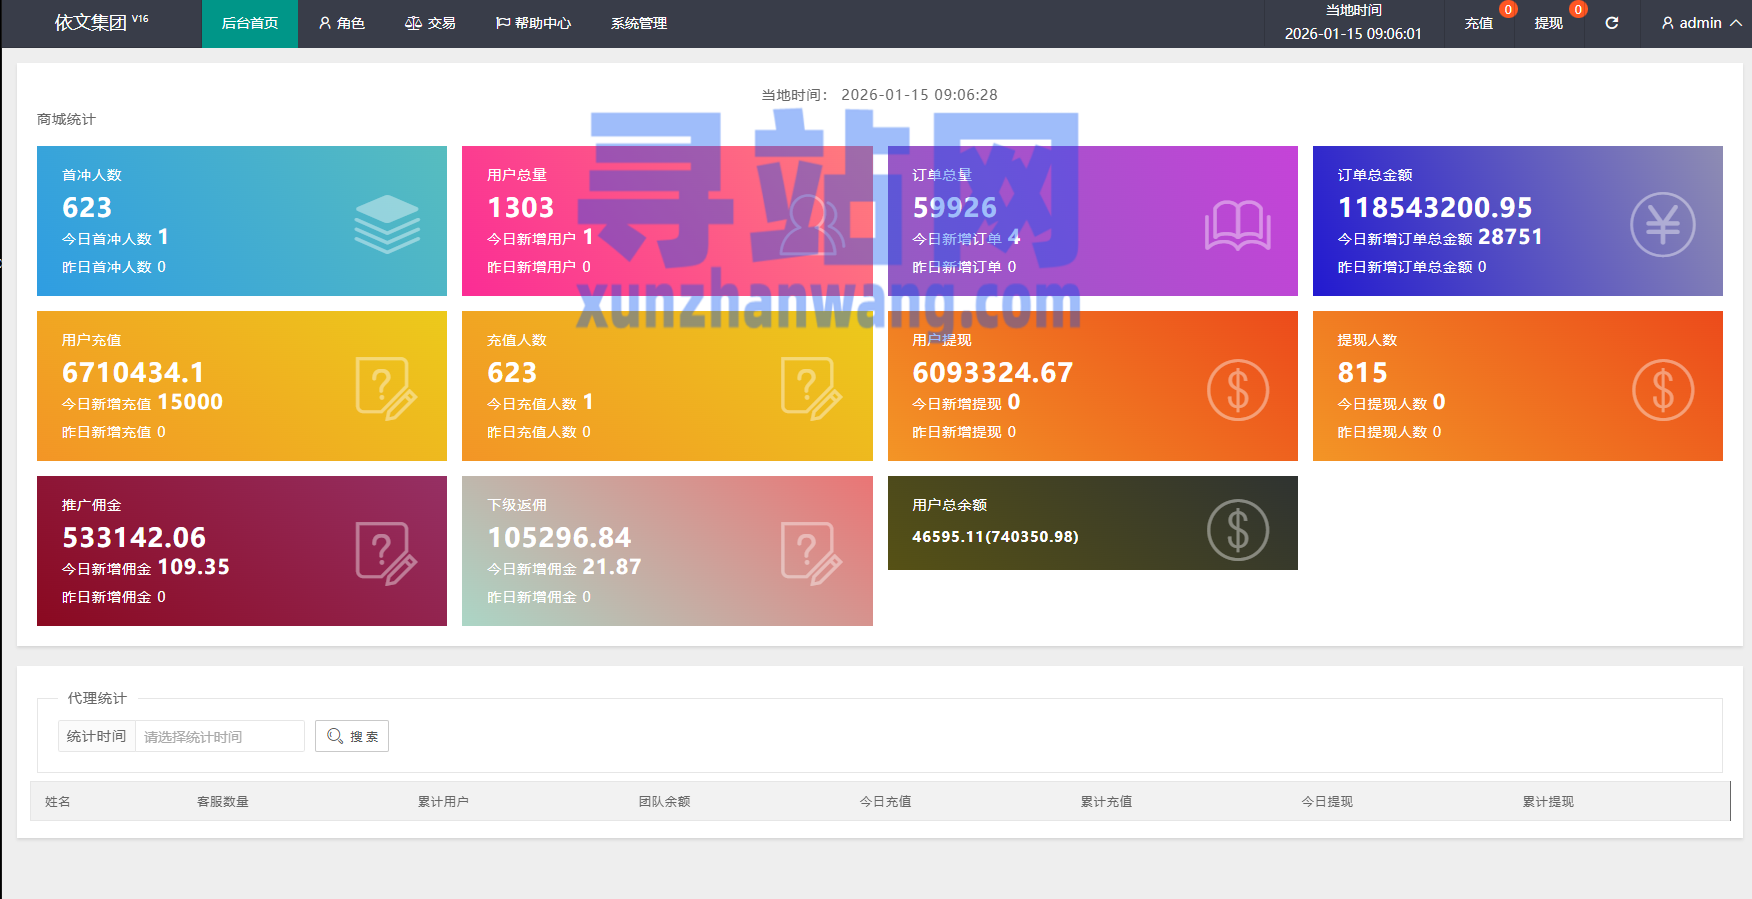Click the open book icon on 订单总量 card
Screen dimensions: 1752x899
(x=1237, y=225)
